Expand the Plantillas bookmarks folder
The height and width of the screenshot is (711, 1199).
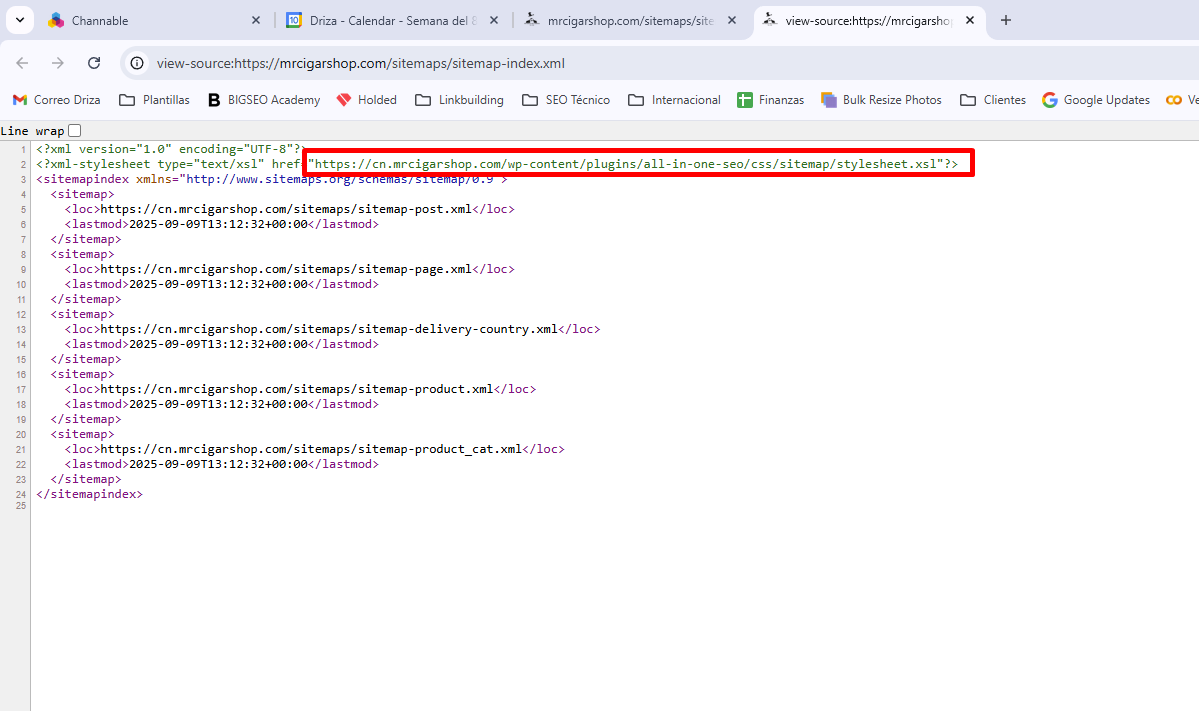(x=154, y=100)
